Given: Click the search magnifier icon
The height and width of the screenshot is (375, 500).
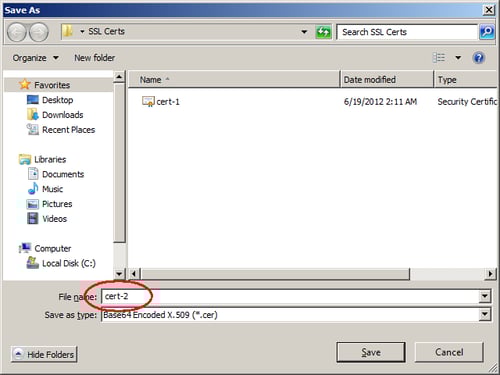Looking at the screenshot, I should 487,32.
